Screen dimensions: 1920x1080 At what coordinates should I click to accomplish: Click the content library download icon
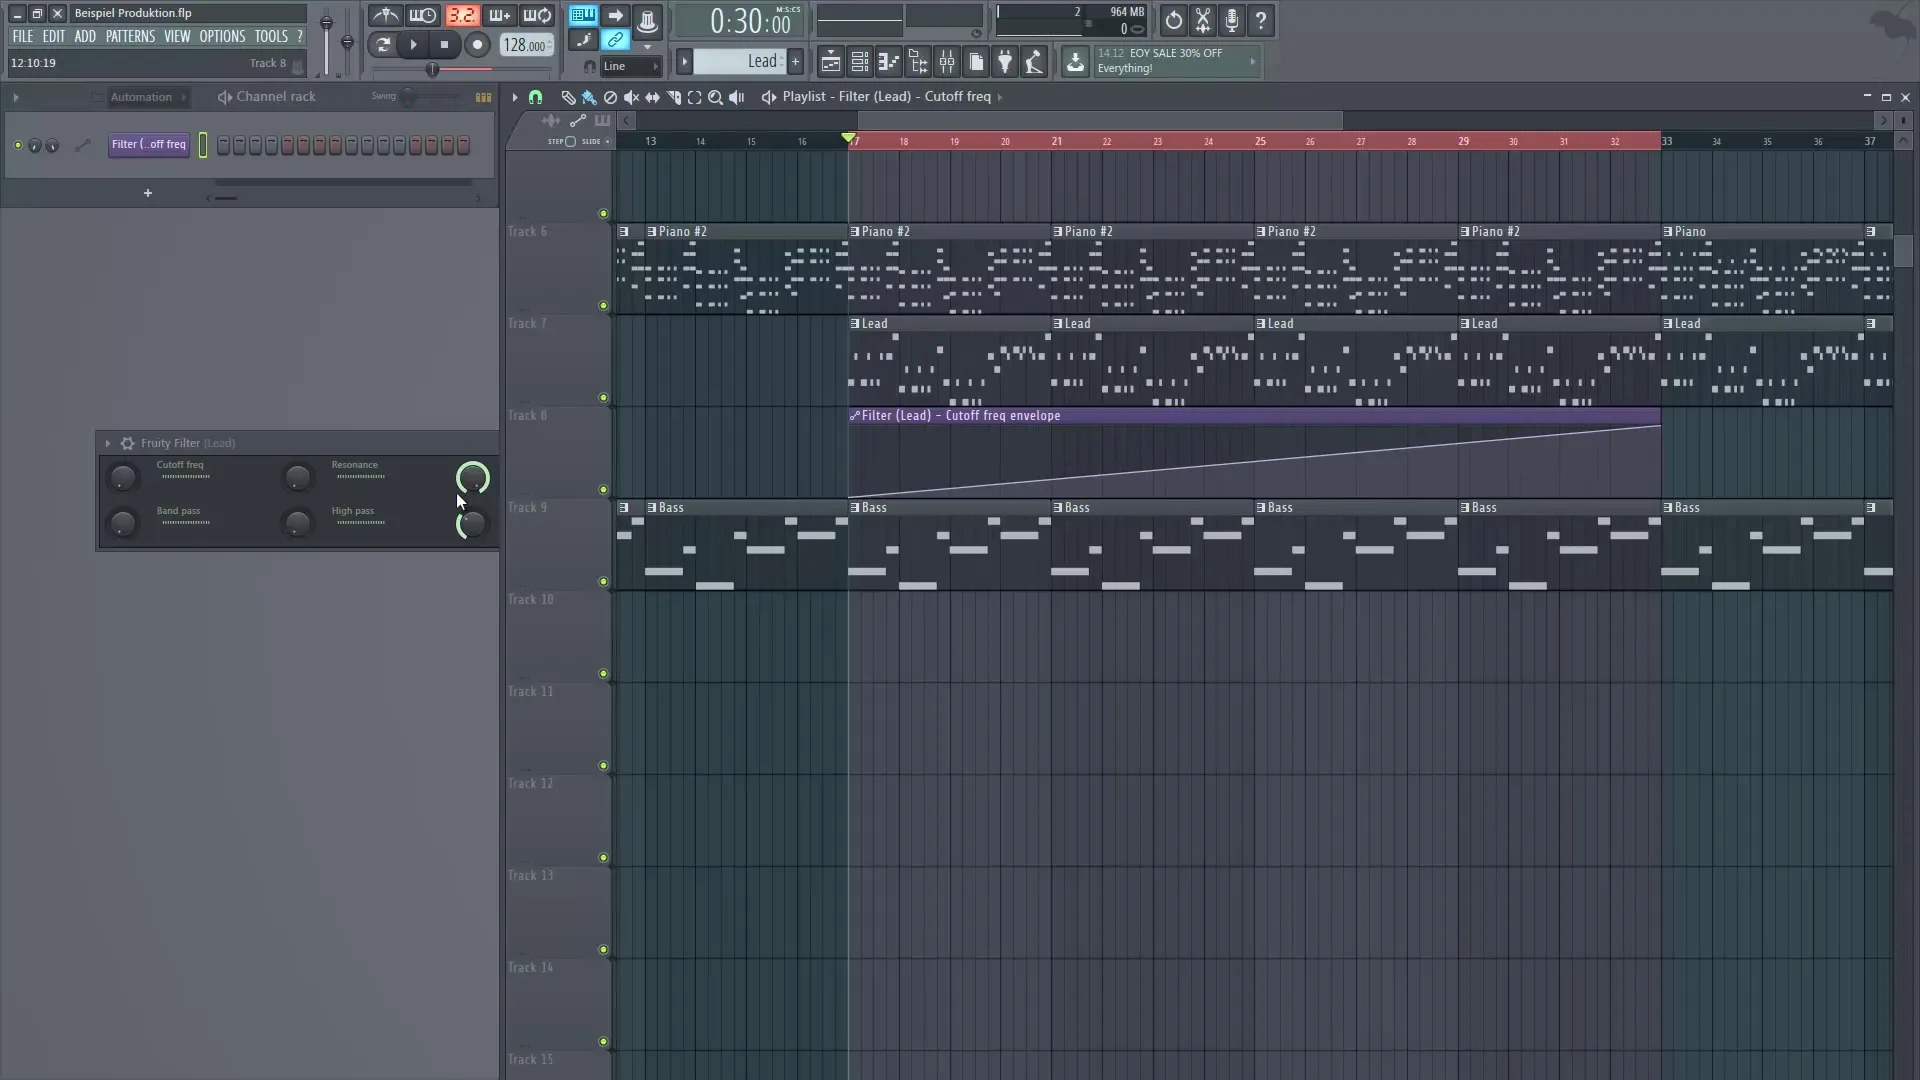pos(1075,62)
